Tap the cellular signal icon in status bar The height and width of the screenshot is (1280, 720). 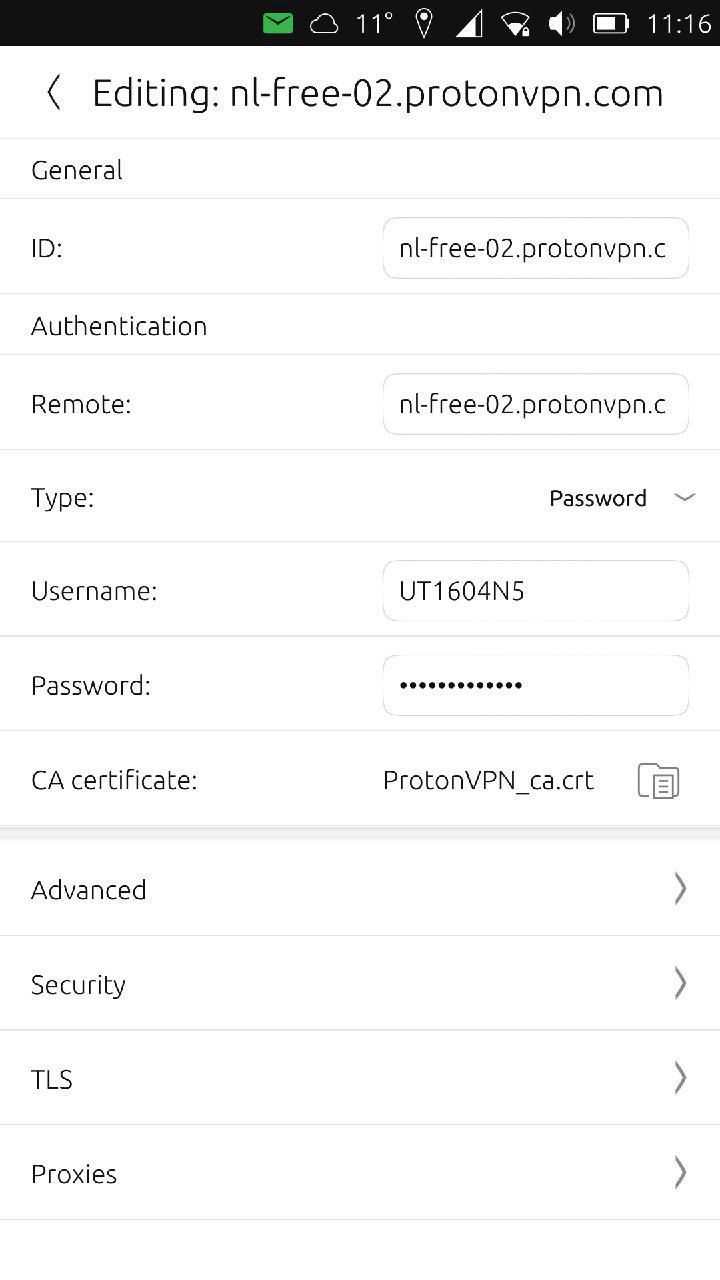click(x=469, y=23)
